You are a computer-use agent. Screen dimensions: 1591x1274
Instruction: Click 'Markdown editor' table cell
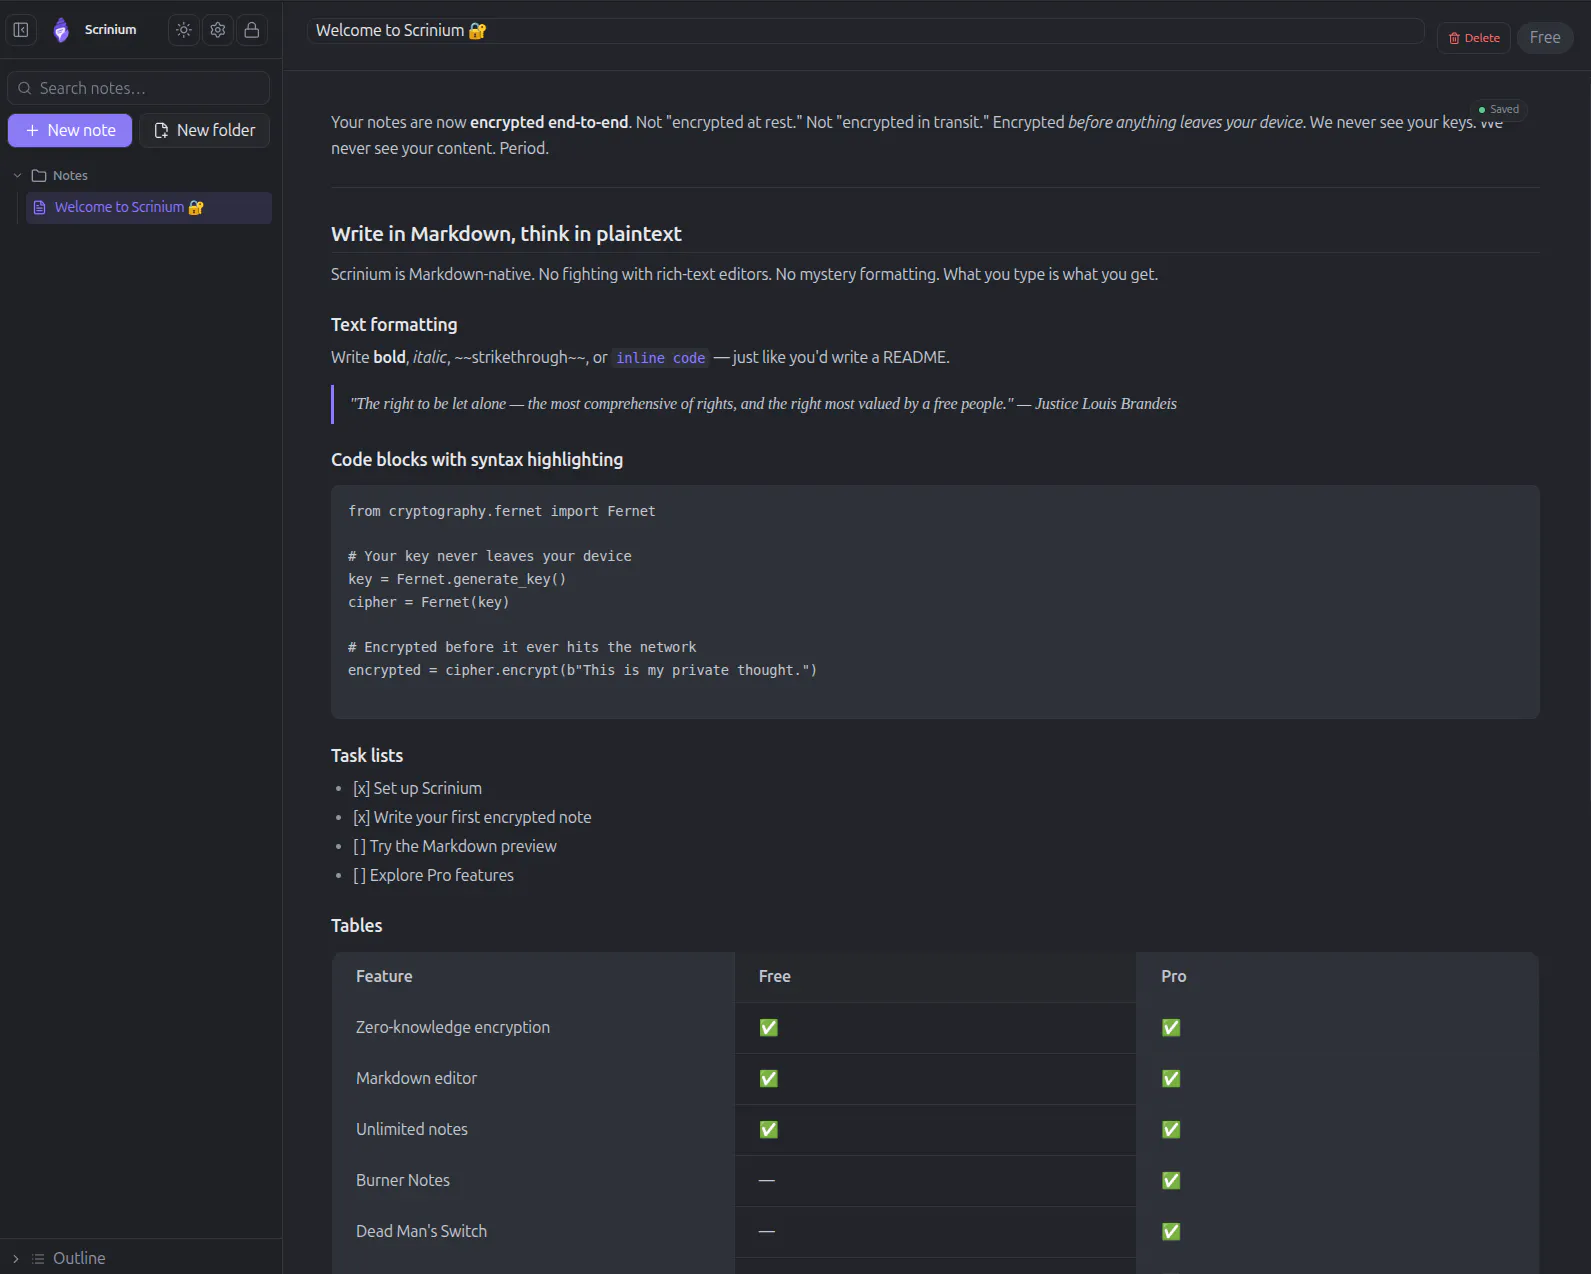click(x=416, y=1078)
